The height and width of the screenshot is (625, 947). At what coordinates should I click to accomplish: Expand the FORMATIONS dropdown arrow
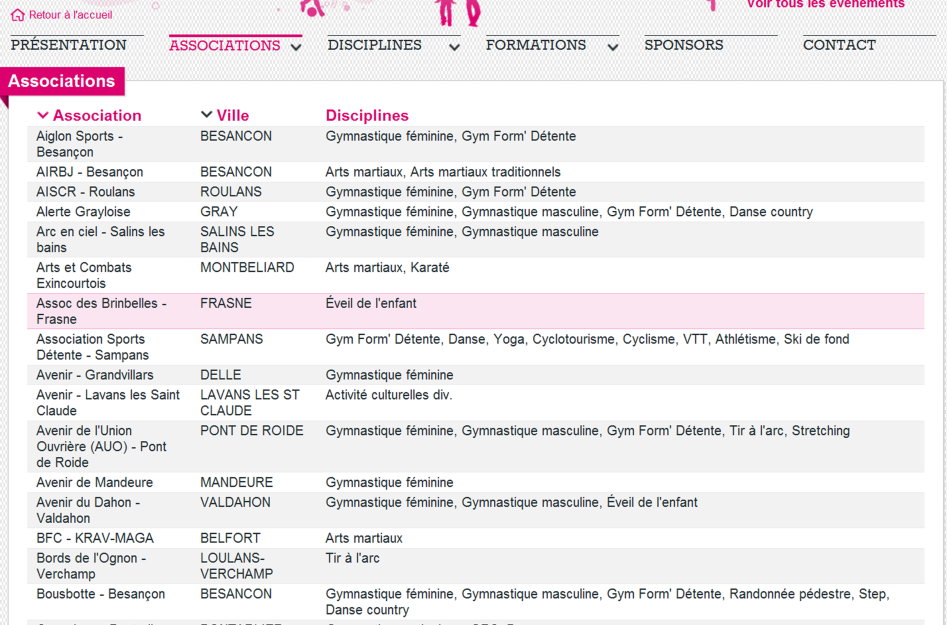(x=612, y=47)
